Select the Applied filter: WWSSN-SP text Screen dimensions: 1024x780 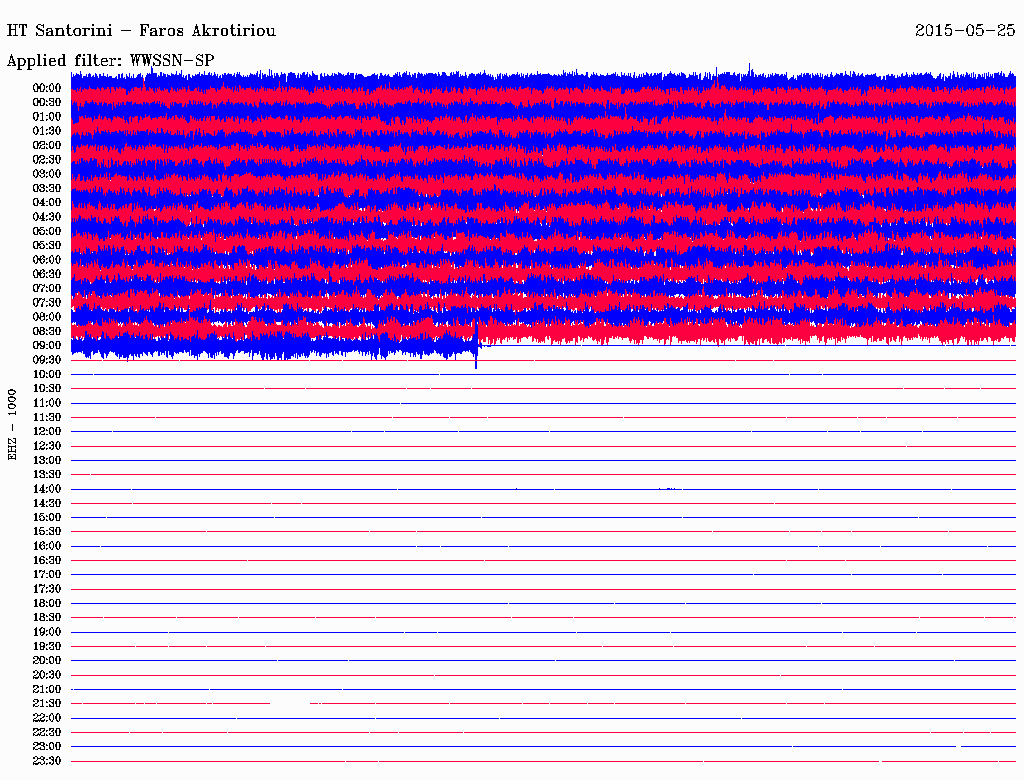[x=110, y=60]
